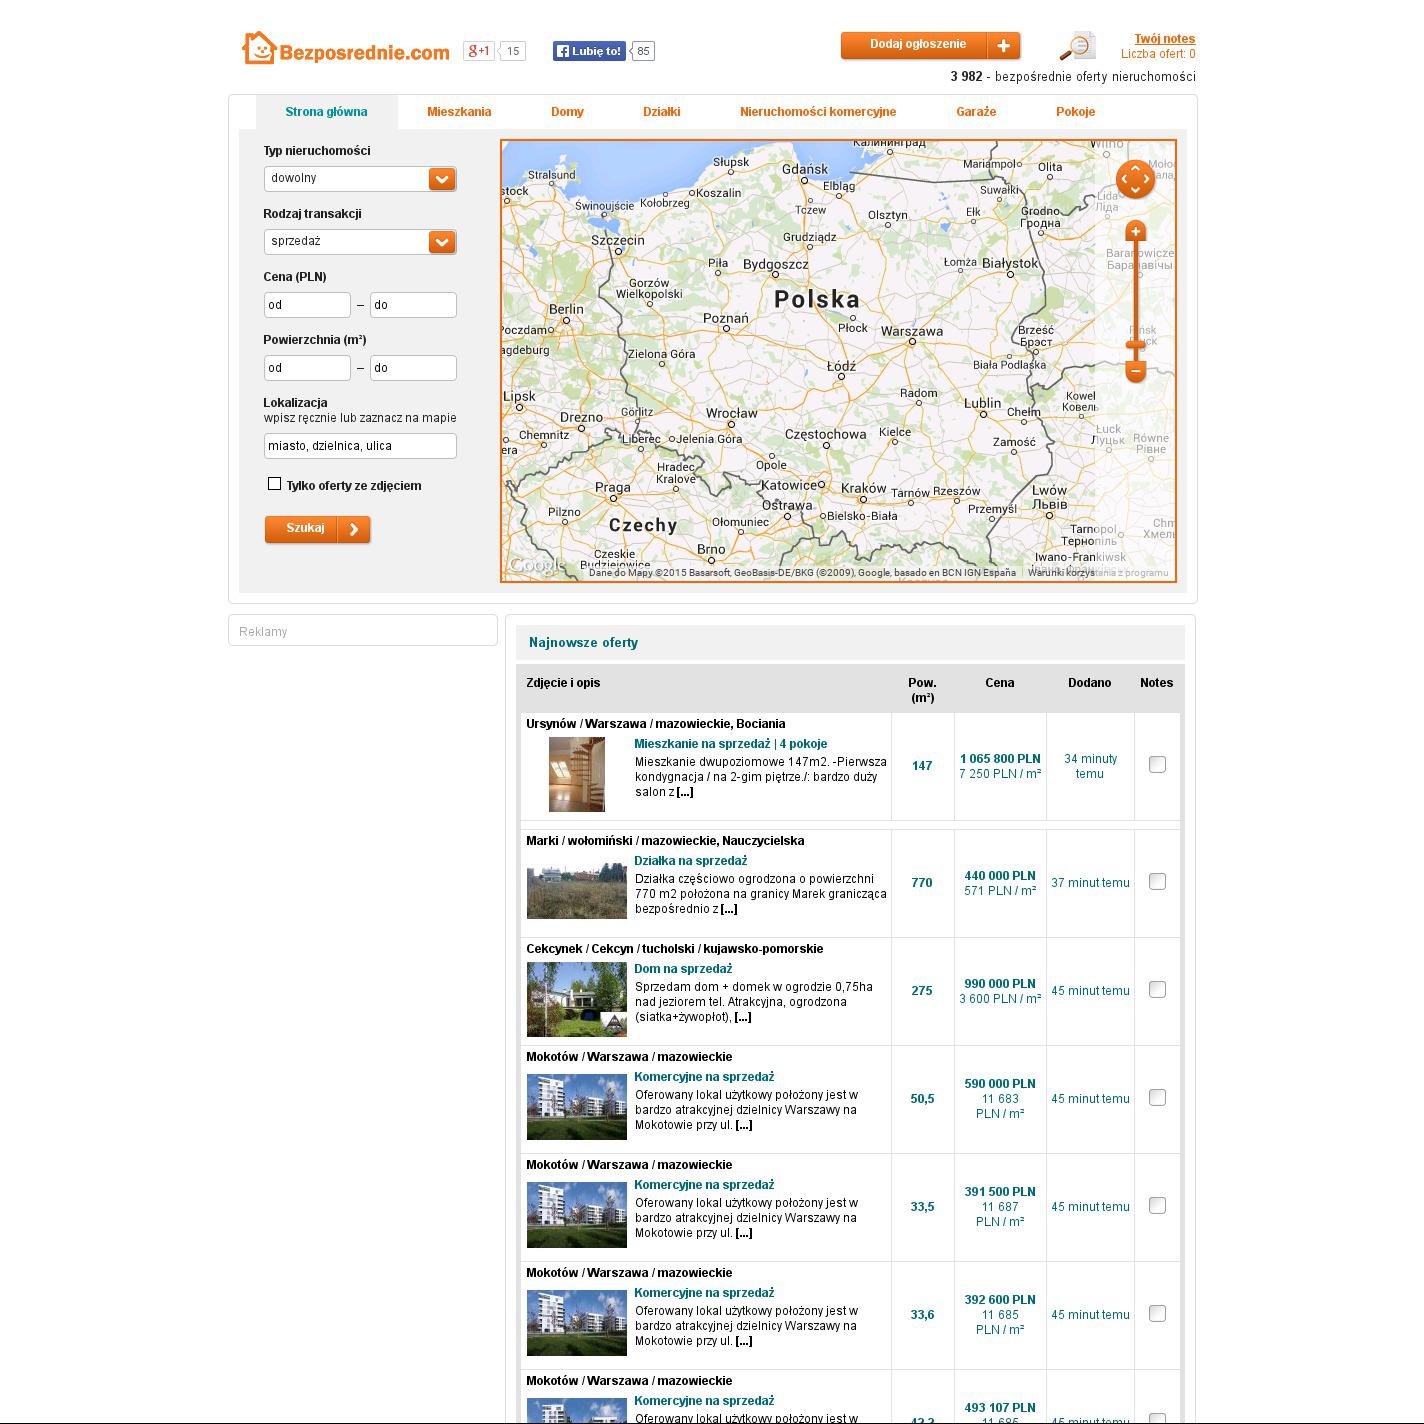
Task: Click the map zoom slider handle
Action: [1135, 345]
